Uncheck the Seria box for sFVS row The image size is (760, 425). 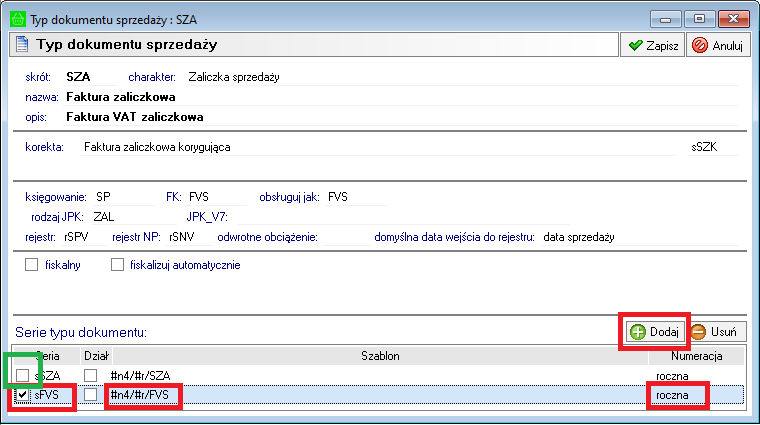point(24,395)
